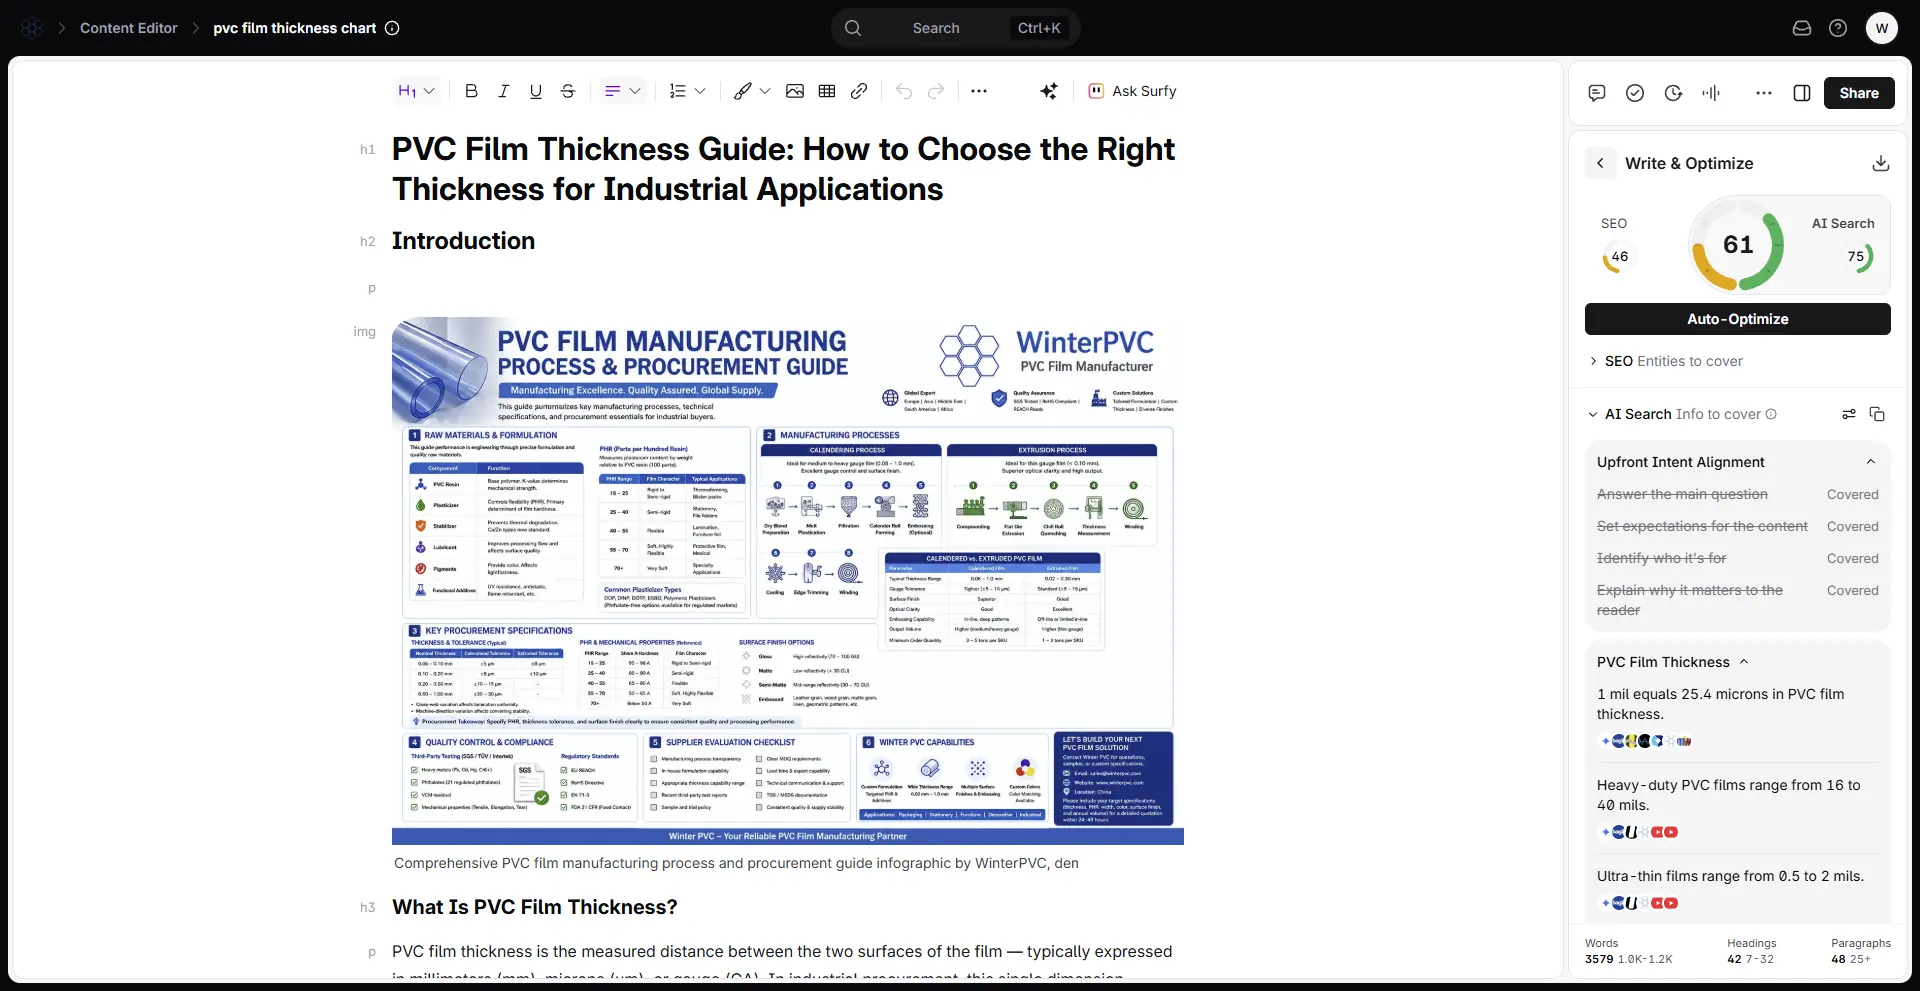Open the version history icon
The height and width of the screenshot is (991, 1920).
point(1673,93)
